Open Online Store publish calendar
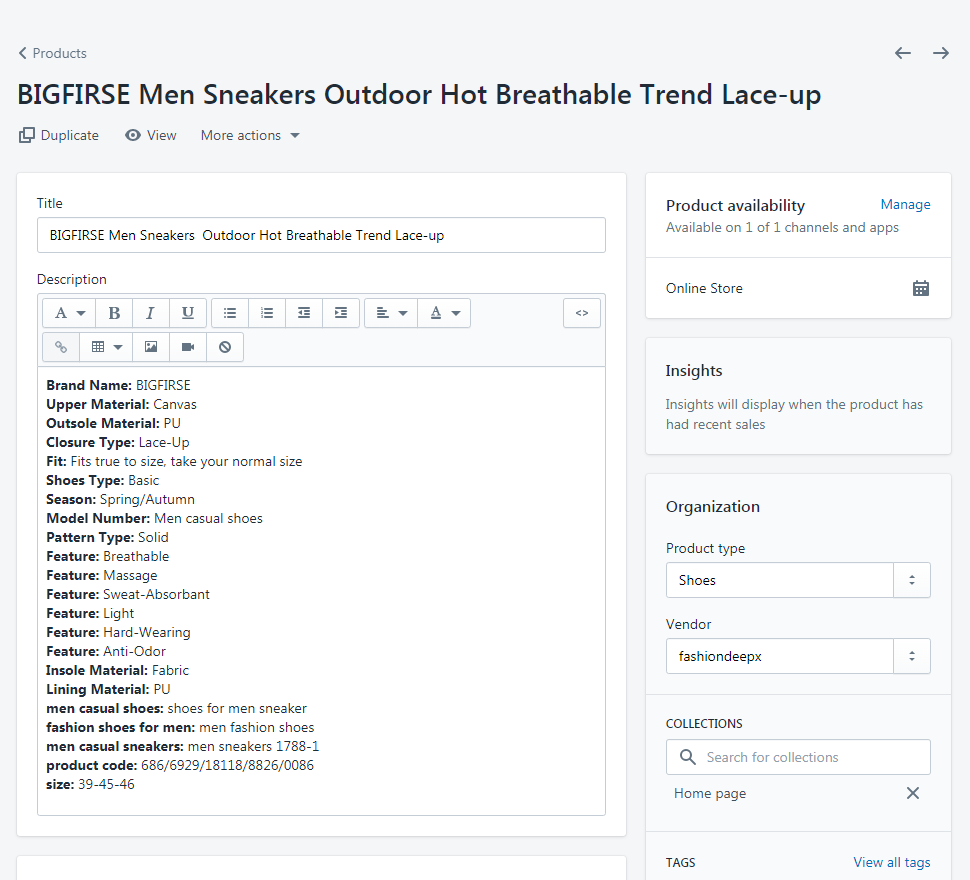Image resolution: width=970 pixels, height=880 pixels. 921,288
